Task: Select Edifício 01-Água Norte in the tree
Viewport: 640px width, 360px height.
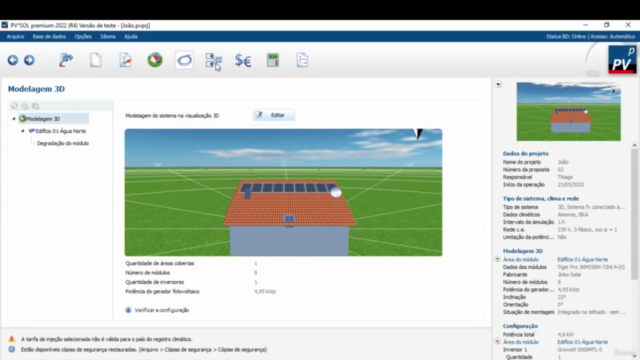Action: (60, 131)
